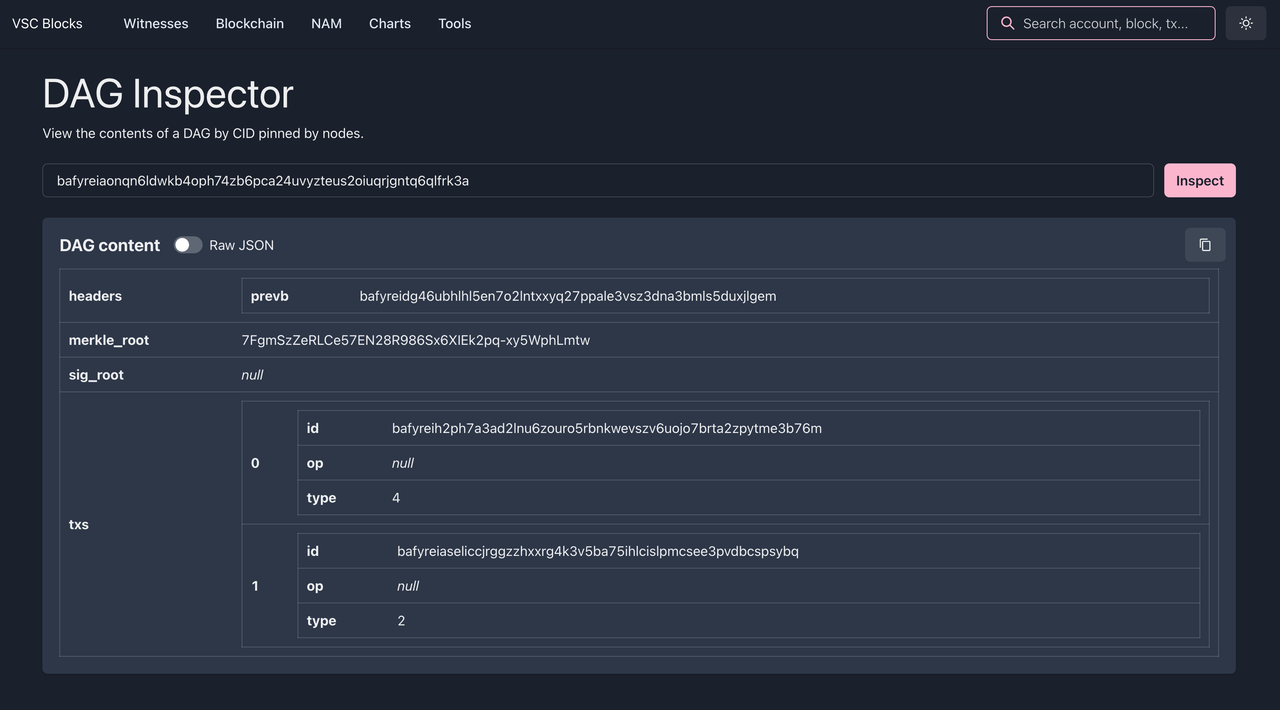The height and width of the screenshot is (710, 1280).
Task: Go to the NAM section
Action: [x=326, y=23]
